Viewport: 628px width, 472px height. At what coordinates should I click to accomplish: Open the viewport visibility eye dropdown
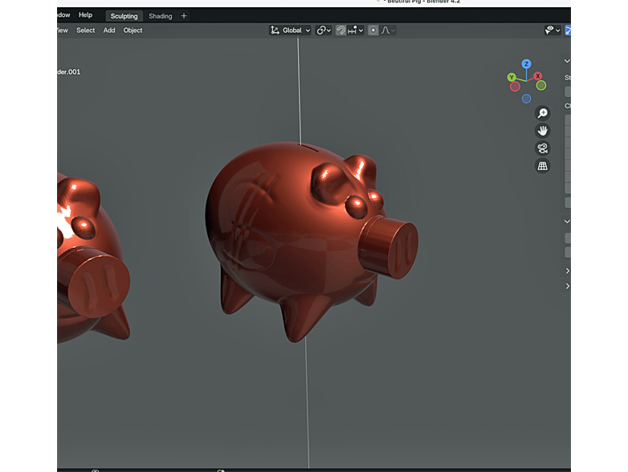551,30
